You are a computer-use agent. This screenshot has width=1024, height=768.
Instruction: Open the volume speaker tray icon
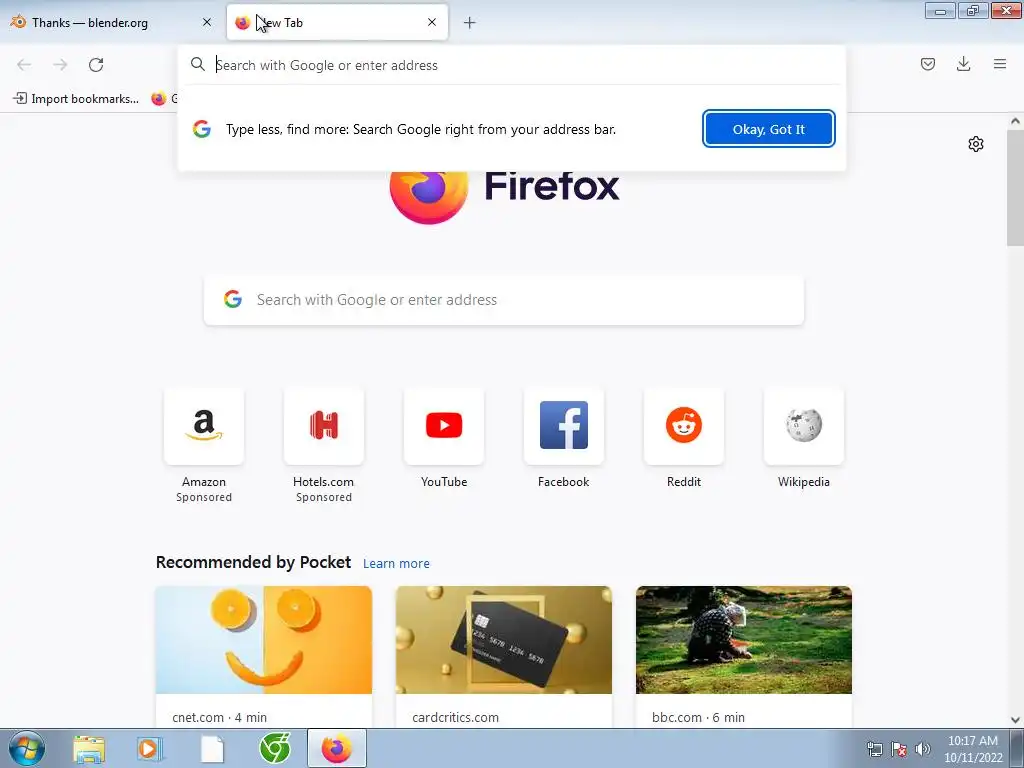click(923, 749)
